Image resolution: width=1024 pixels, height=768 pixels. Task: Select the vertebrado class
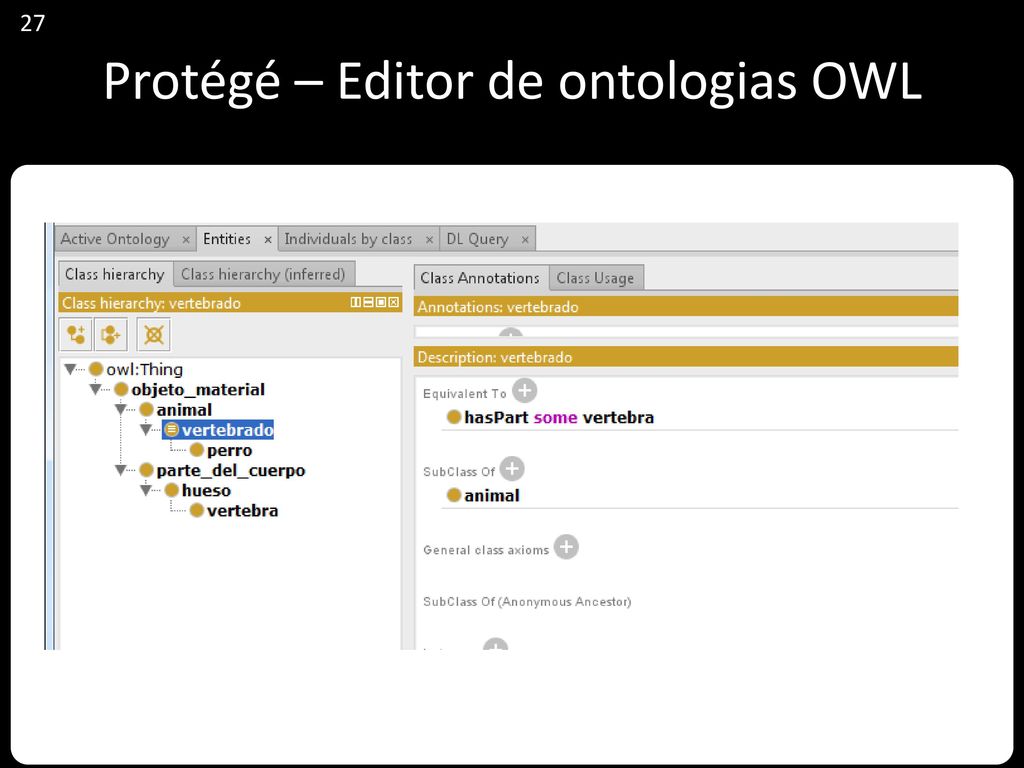[x=227, y=430]
